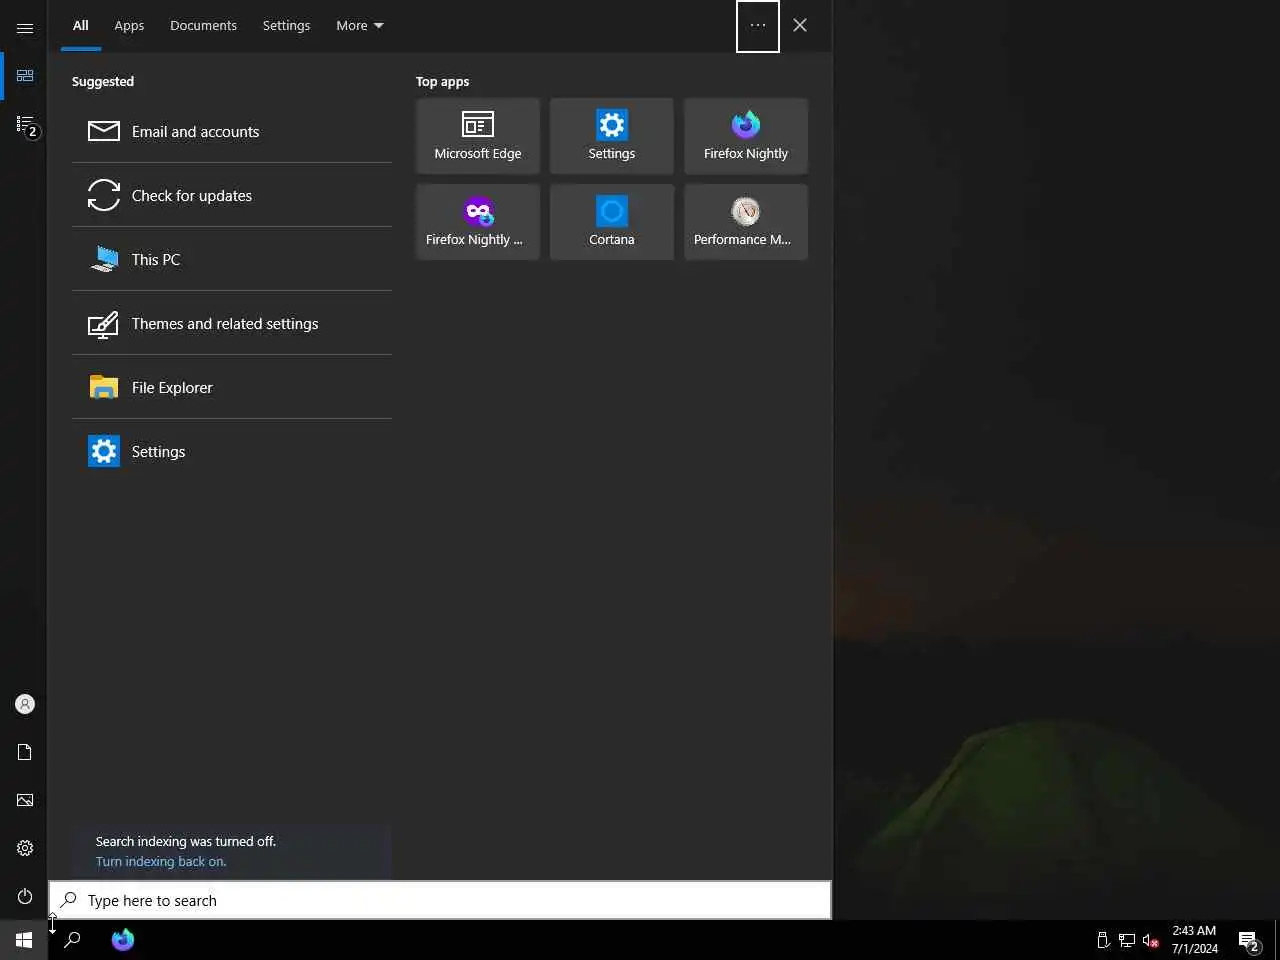Switch to the Apps tab
Image resolution: width=1280 pixels, height=960 pixels.
(x=129, y=26)
